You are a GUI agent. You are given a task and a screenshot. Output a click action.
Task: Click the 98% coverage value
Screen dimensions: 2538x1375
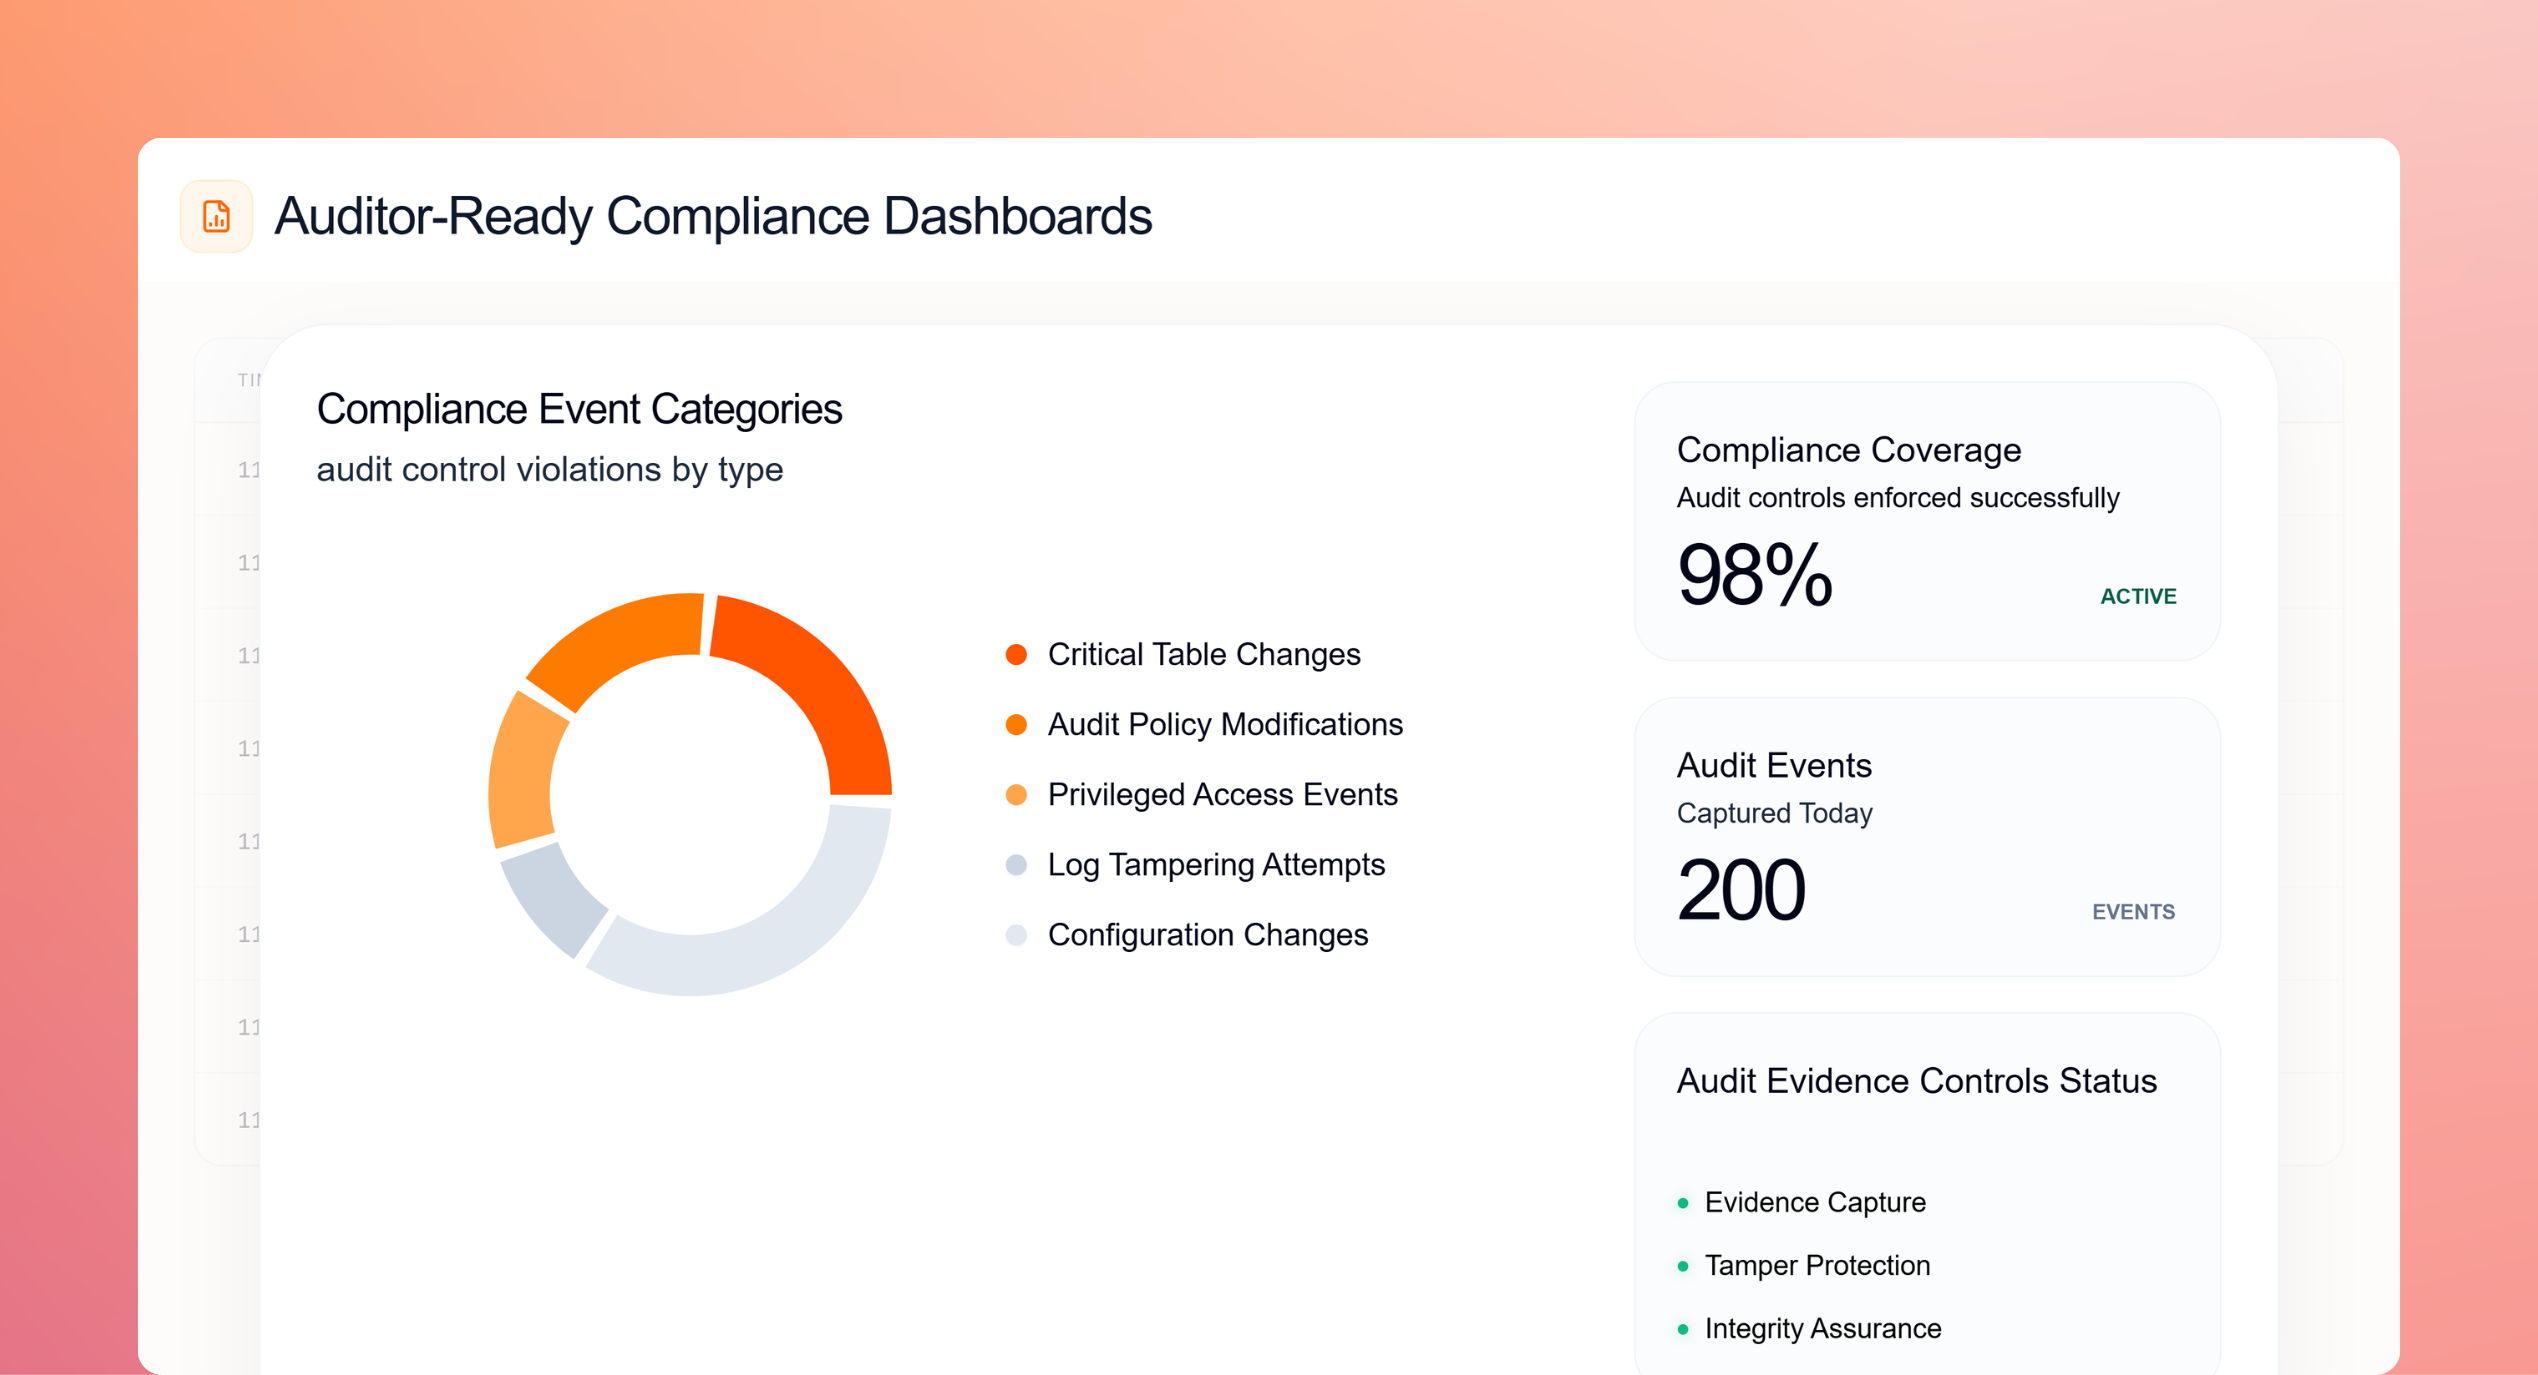pyautogui.click(x=1755, y=576)
